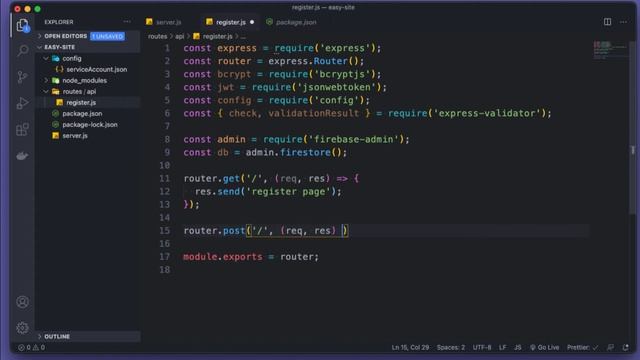Click the feedback icon in status bar
Image resolution: width=640 pixels, height=360 pixels.
tap(610, 348)
